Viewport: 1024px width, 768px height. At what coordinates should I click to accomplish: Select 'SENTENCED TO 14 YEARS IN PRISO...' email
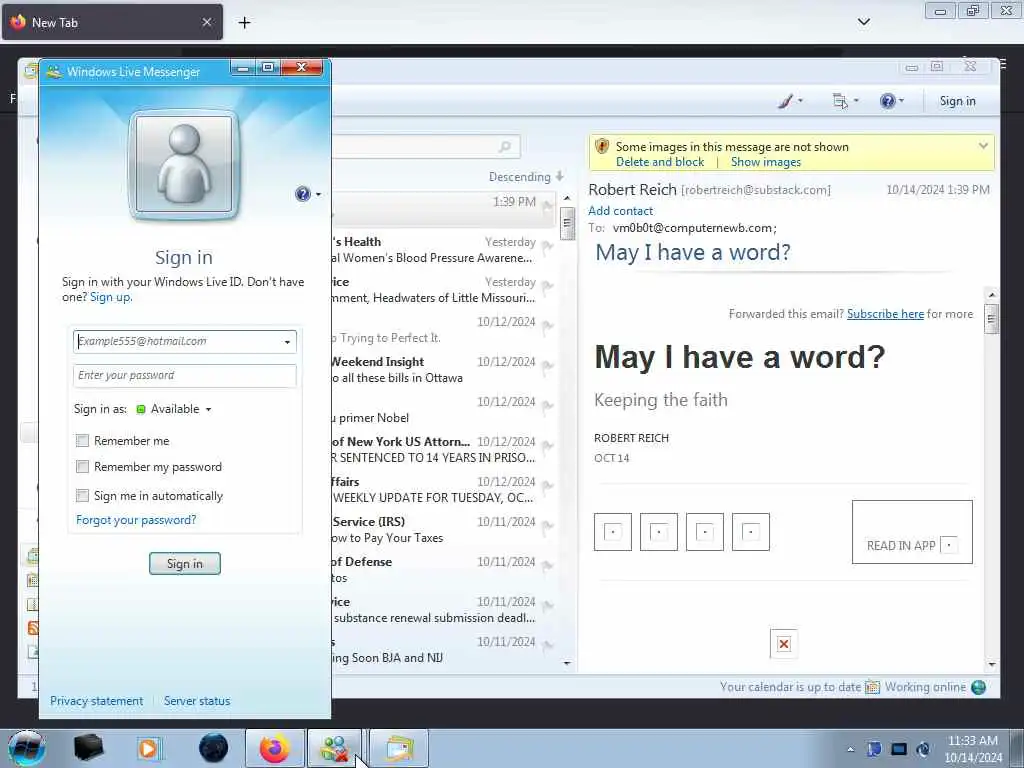444,450
